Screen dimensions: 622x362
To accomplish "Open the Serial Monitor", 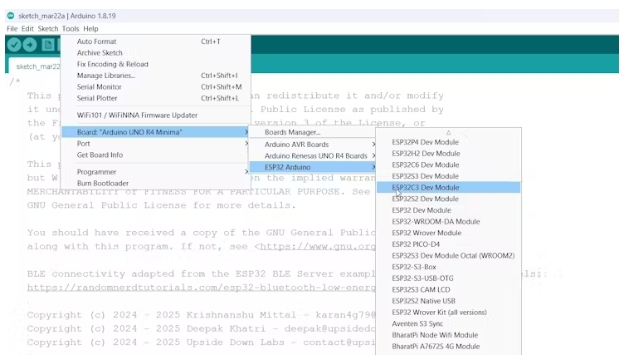I will (156, 87).
